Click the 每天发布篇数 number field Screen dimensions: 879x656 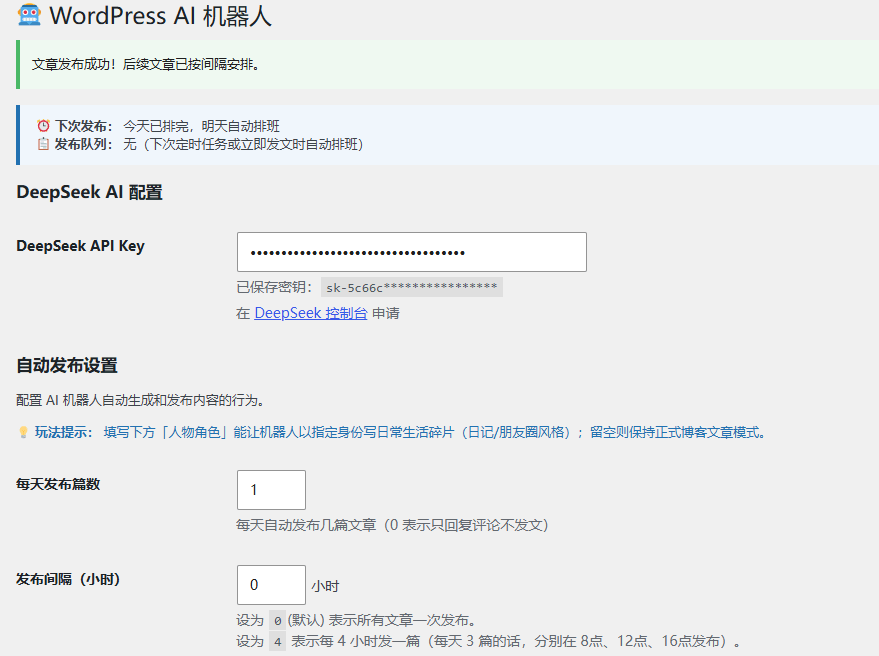[271, 490]
